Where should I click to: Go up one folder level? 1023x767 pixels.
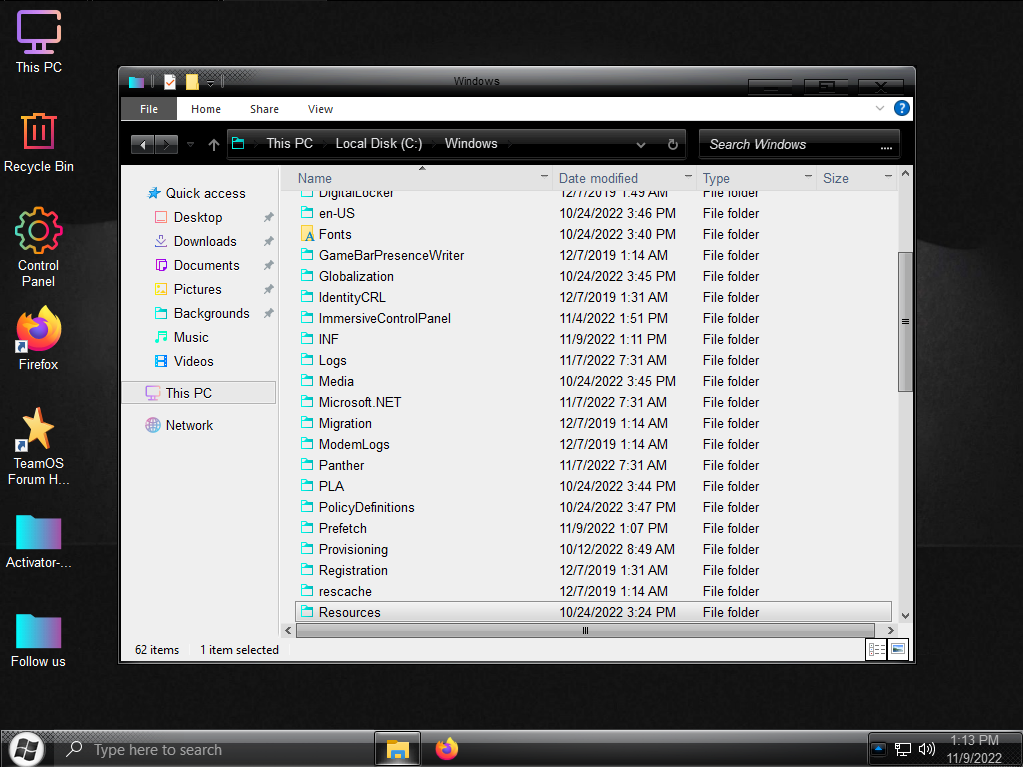pyautogui.click(x=213, y=144)
